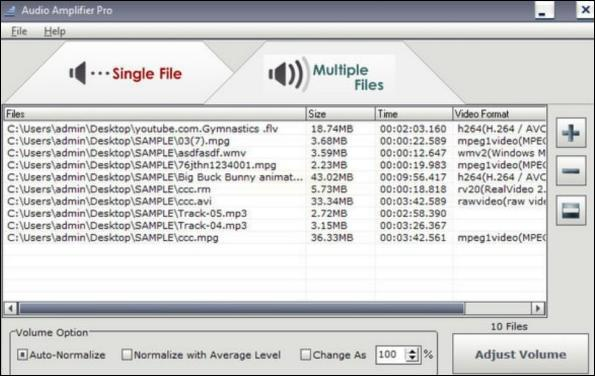The width and height of the screenshot is (595, 376).
Task: Click the 00:02:58.390 time cell
Action: [x=413, y=214]
